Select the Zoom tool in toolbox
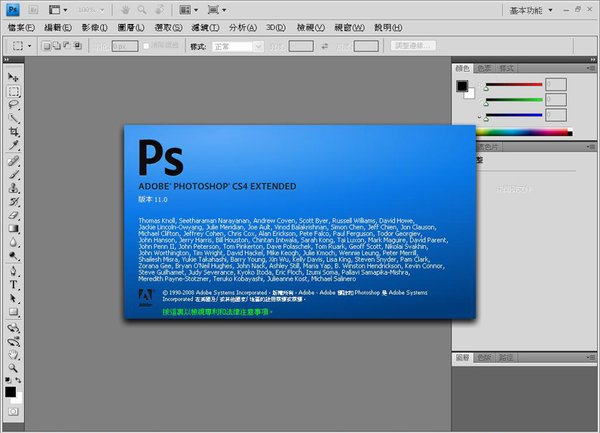600x433 pixels. (13, 368)
